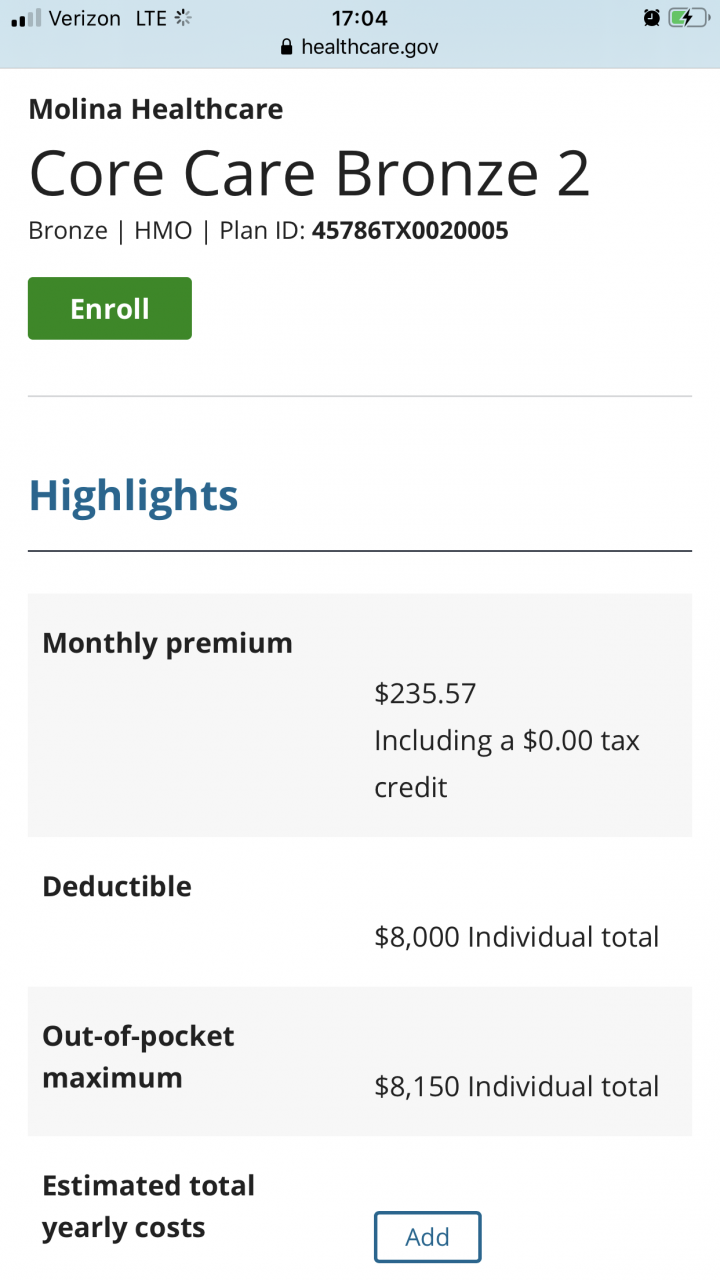The image size is (720, 1280).
Task: Tap the green Enroll button
Action: [x=110, y=308]
